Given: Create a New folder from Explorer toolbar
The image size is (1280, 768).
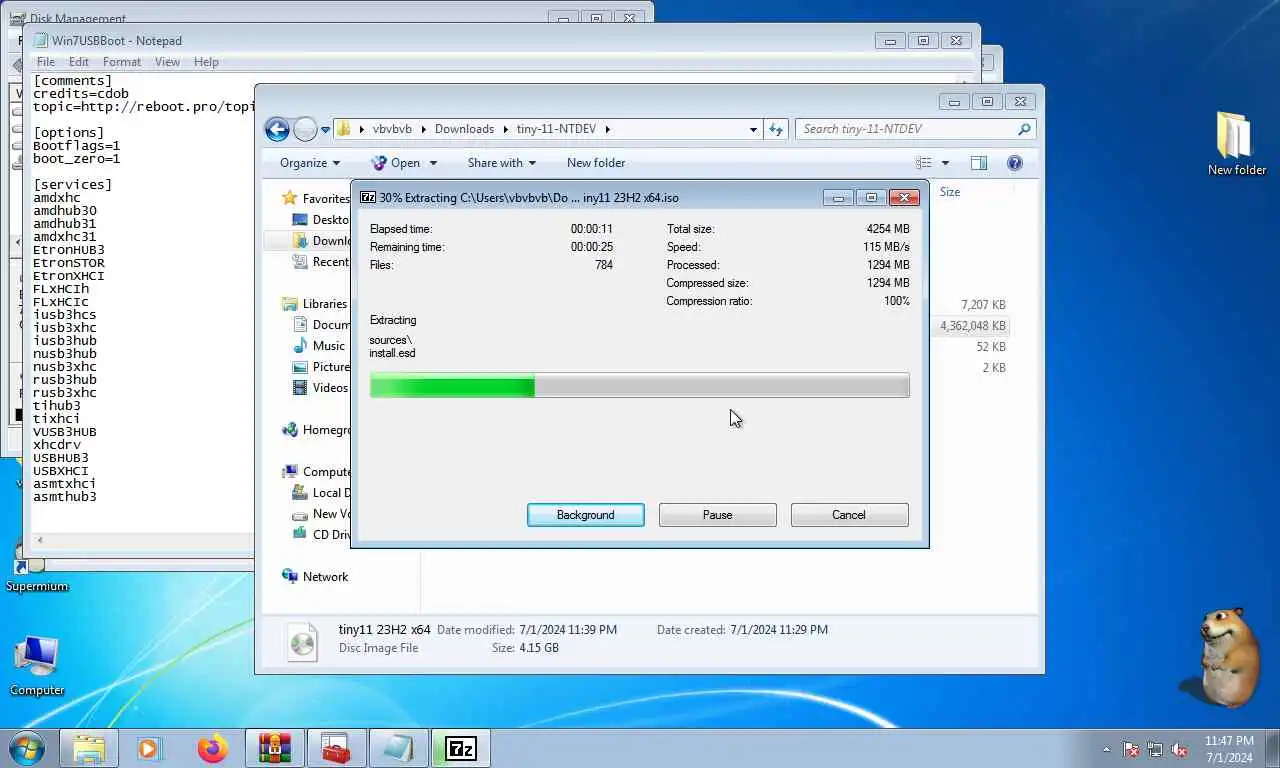Looking at the screenshot, I should point(596,163).
